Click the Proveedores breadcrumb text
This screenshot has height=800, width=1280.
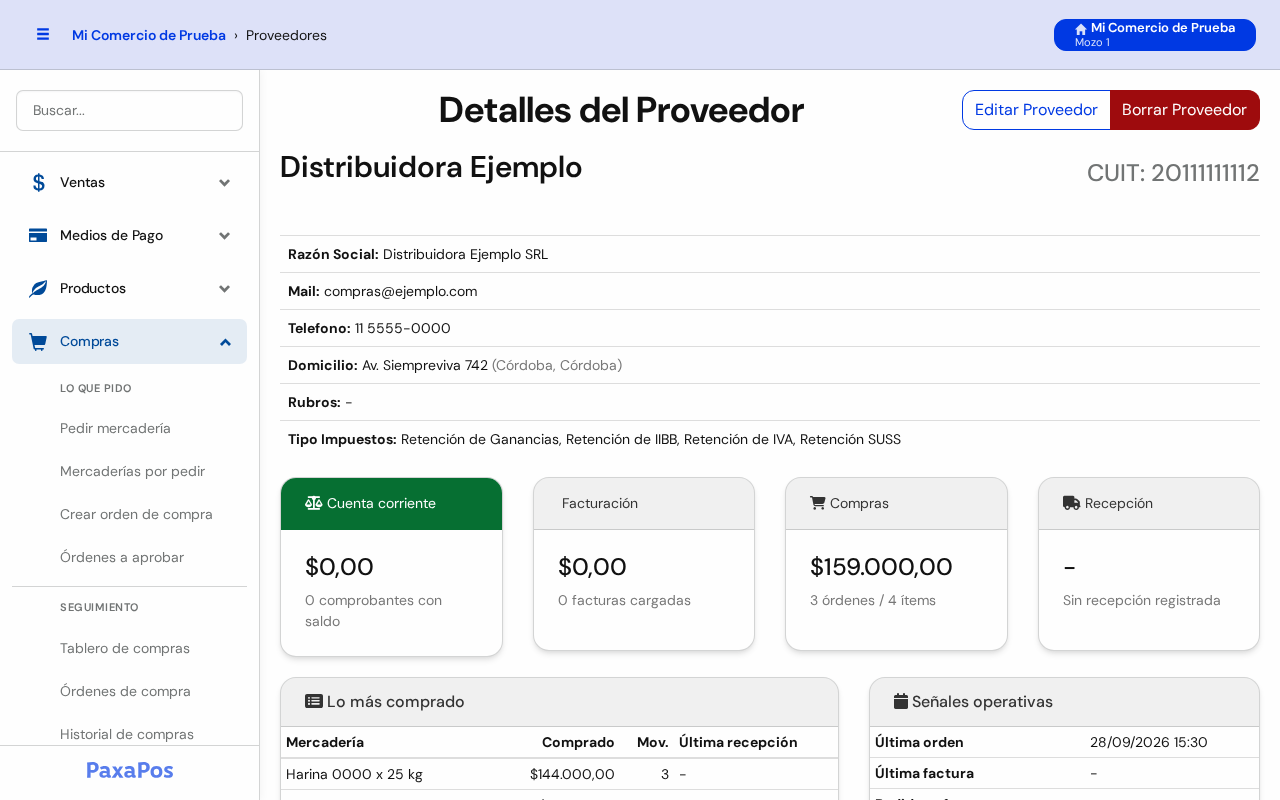(286, 35)
